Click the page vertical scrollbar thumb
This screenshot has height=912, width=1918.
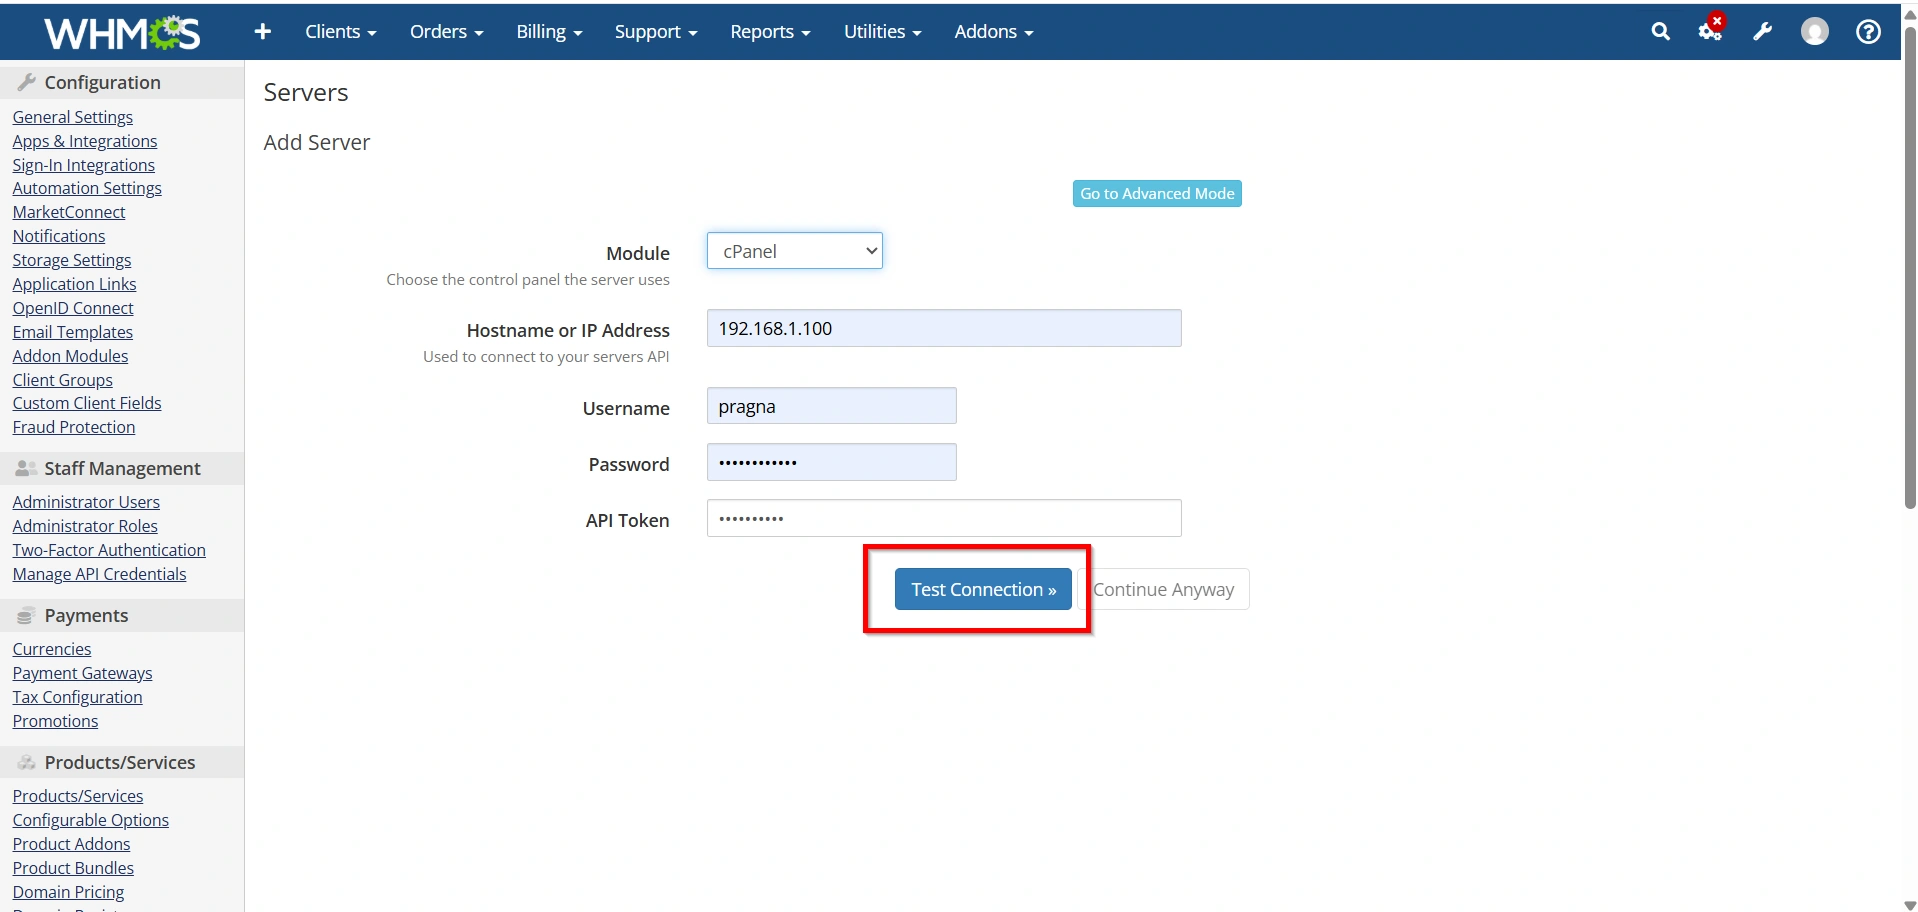(1909, 268)
